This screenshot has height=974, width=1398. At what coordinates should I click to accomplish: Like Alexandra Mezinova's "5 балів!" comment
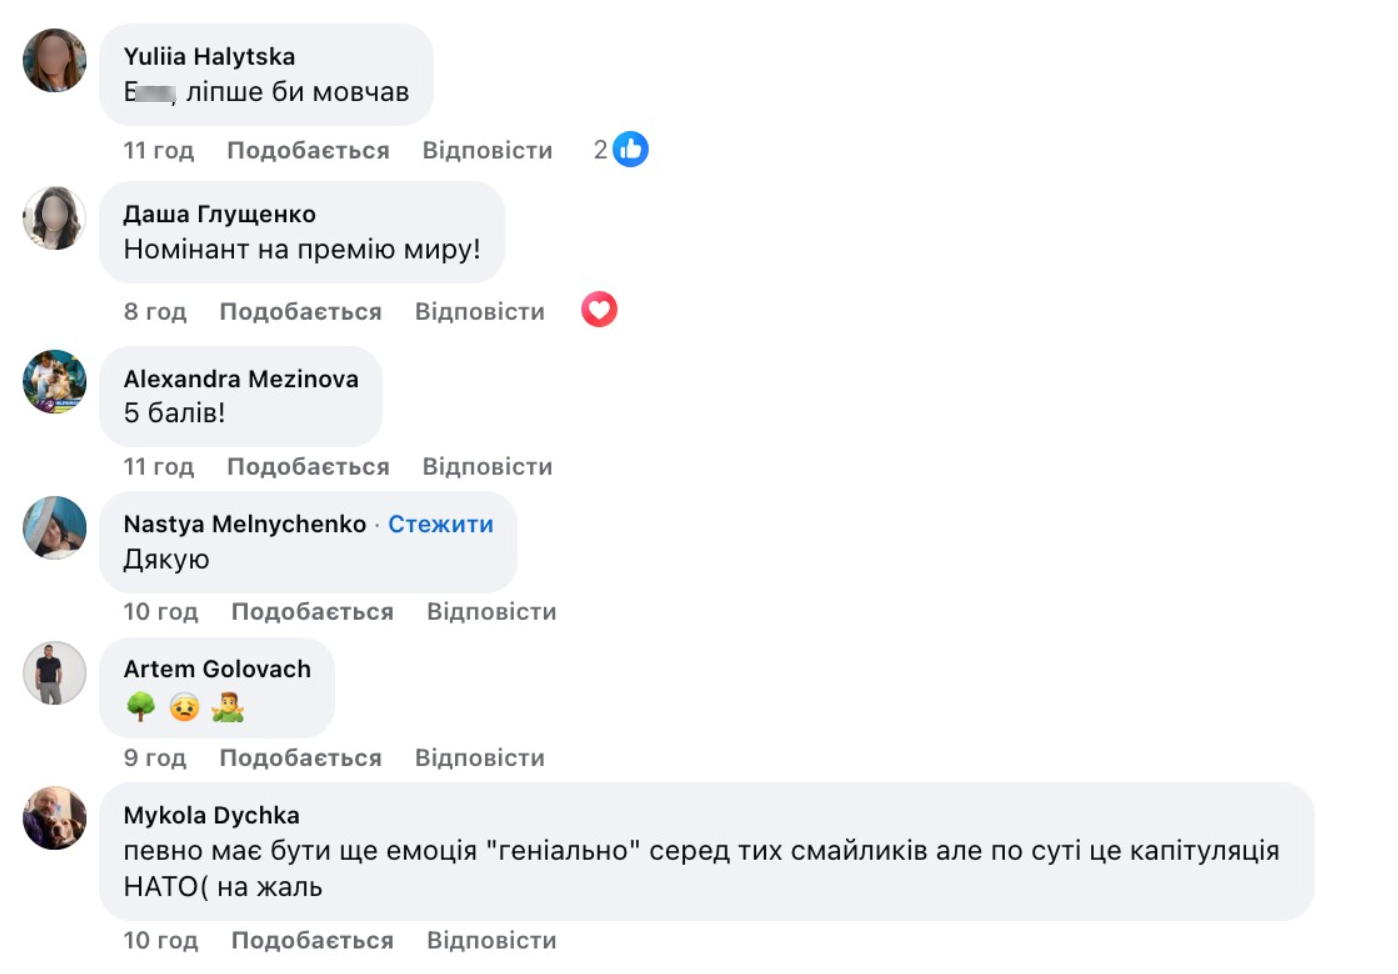(x=308, y=467)
